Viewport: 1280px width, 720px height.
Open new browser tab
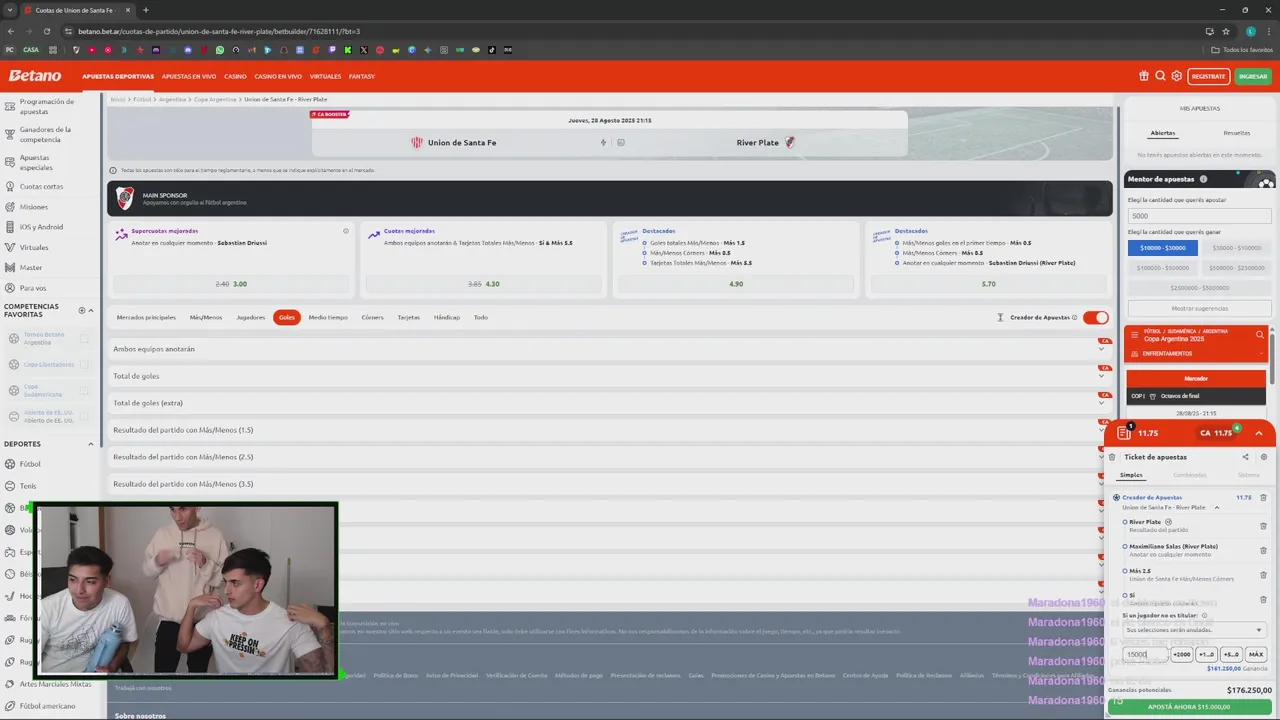pyautogui.click(x=145, y=10)
